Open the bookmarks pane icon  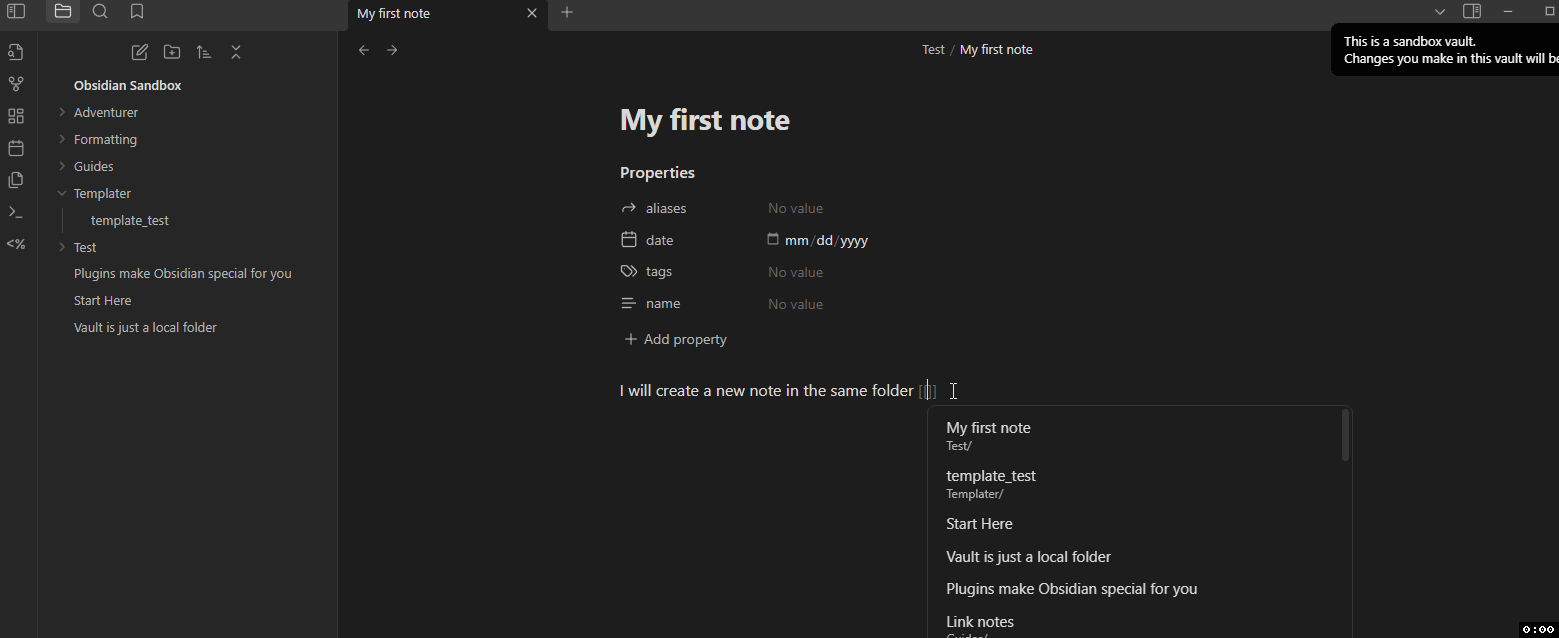[x=137, y=12]
